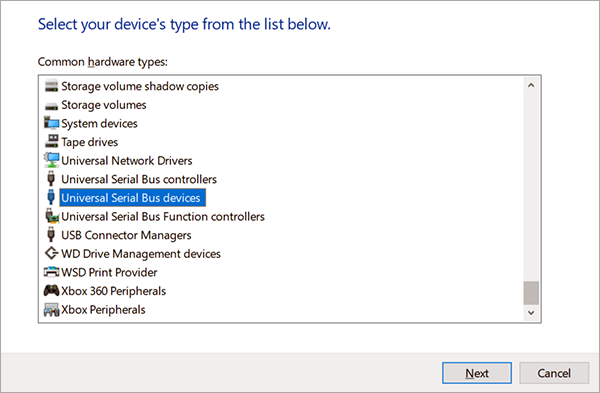Select Universal Network Drivers entry

point(127,161)
